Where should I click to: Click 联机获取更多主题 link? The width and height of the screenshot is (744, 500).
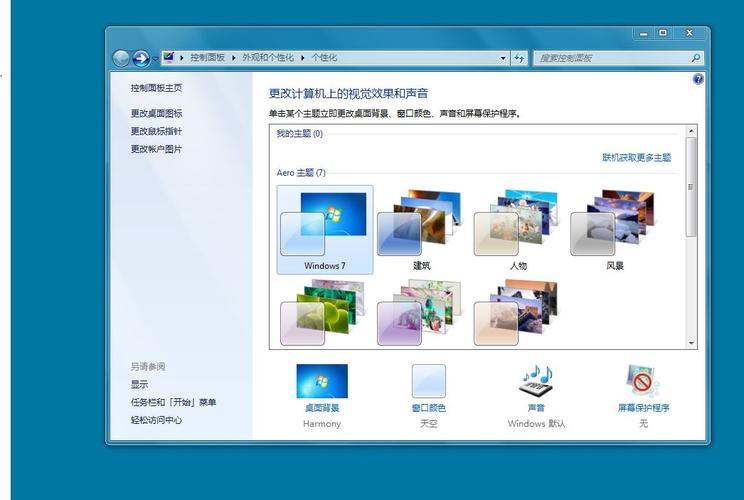(637, 157)
